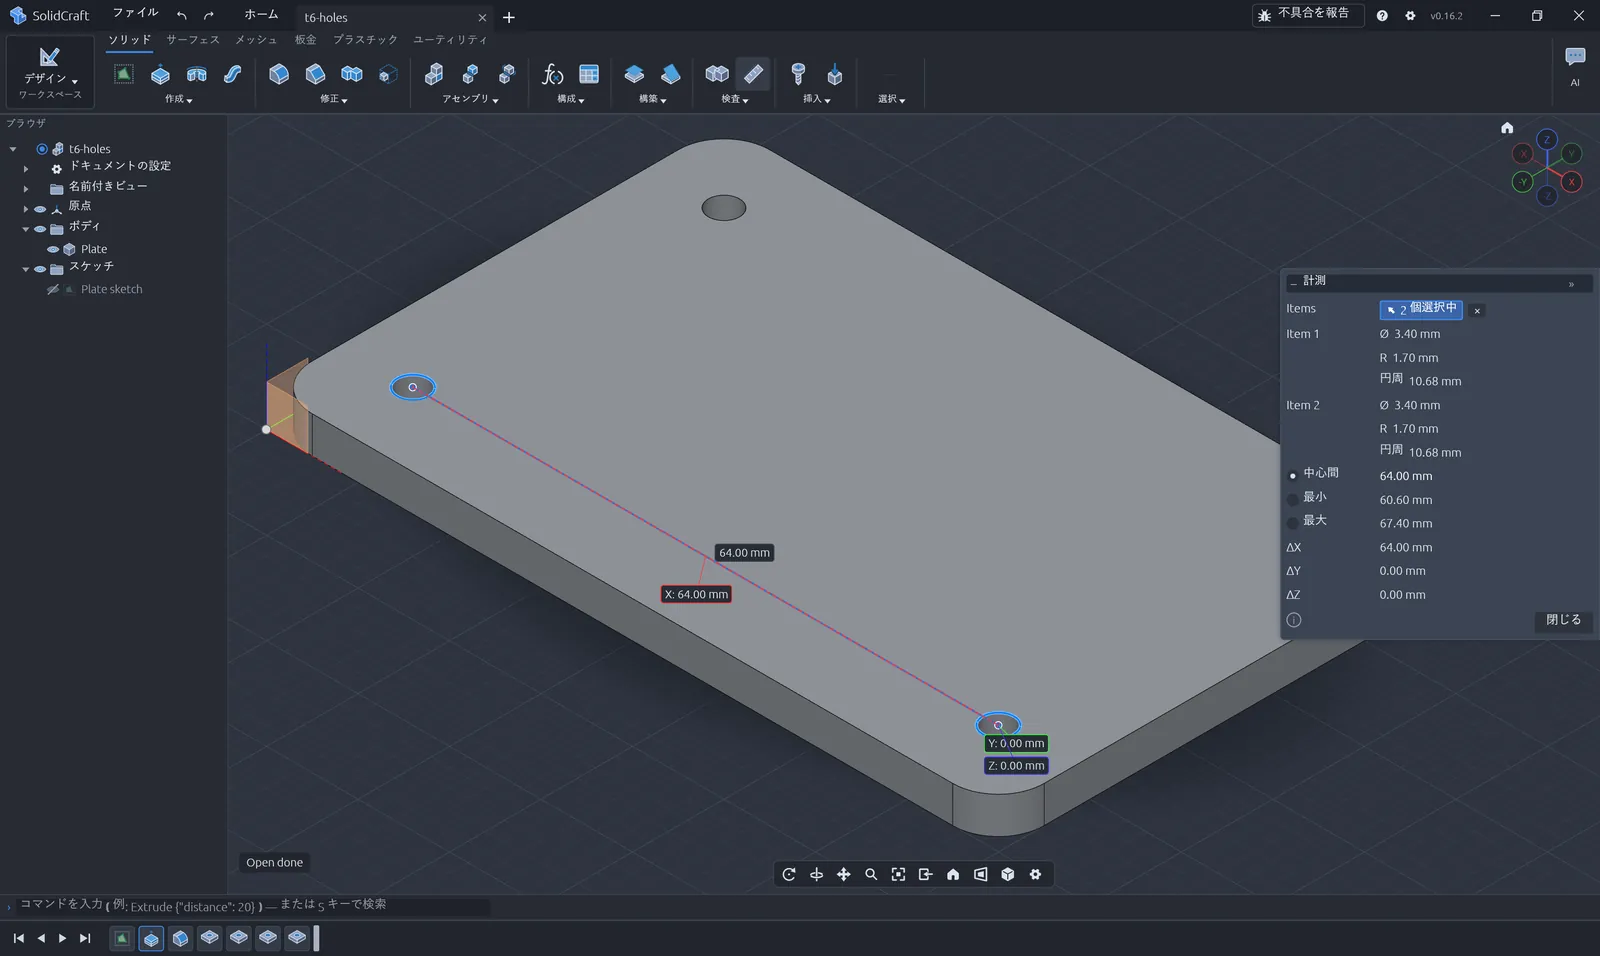Open the 修正 dropdown menu

[334, 99]
